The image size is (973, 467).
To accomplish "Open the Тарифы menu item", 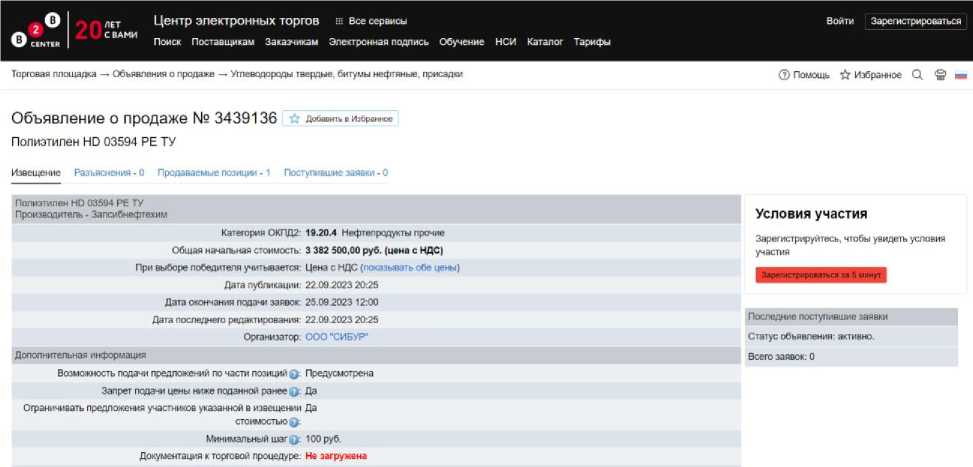I will tap(592, 42).
